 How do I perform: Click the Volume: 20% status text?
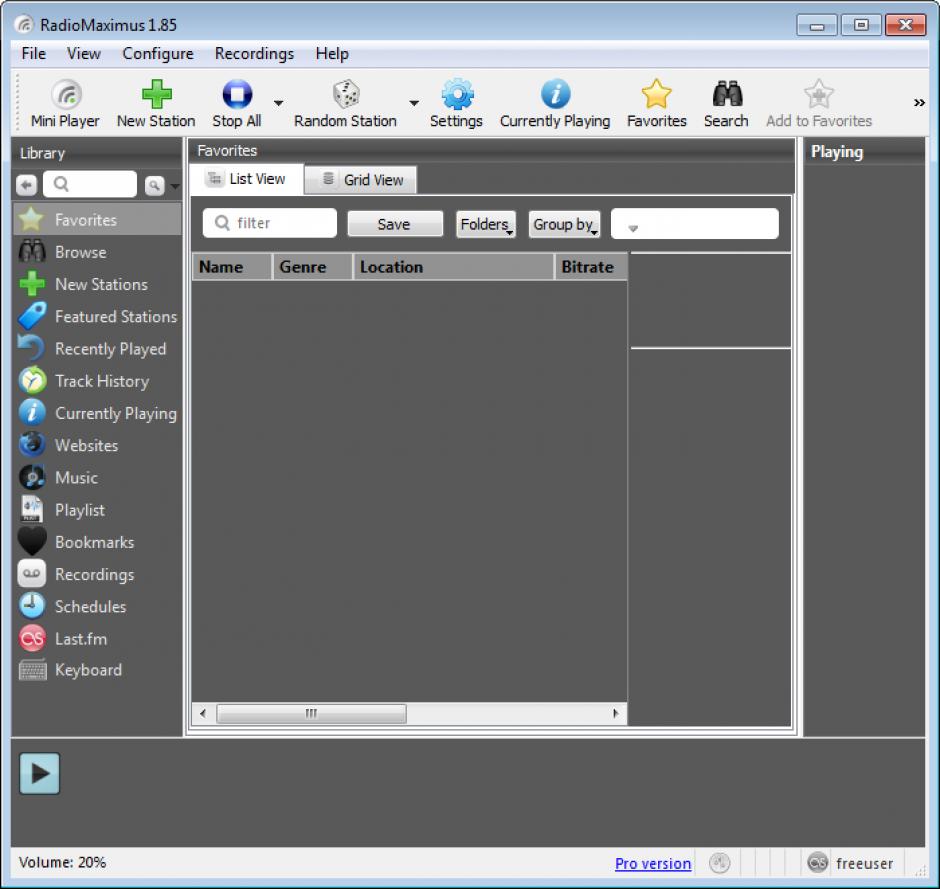pos(62,862)
